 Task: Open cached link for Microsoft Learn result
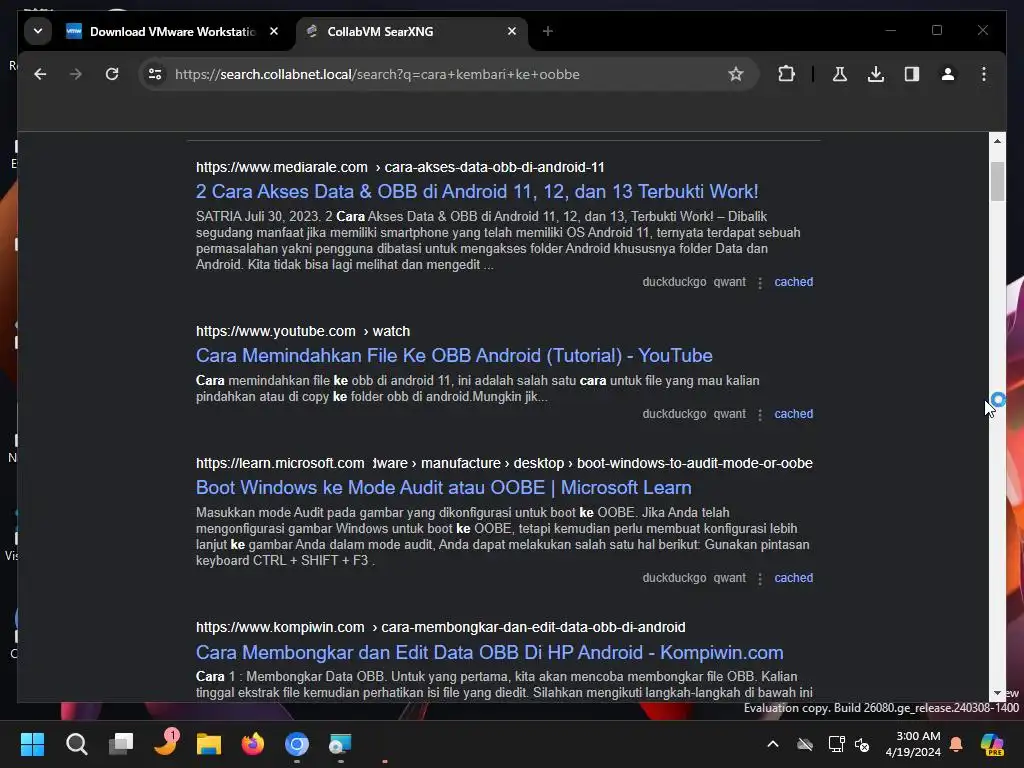793,578
